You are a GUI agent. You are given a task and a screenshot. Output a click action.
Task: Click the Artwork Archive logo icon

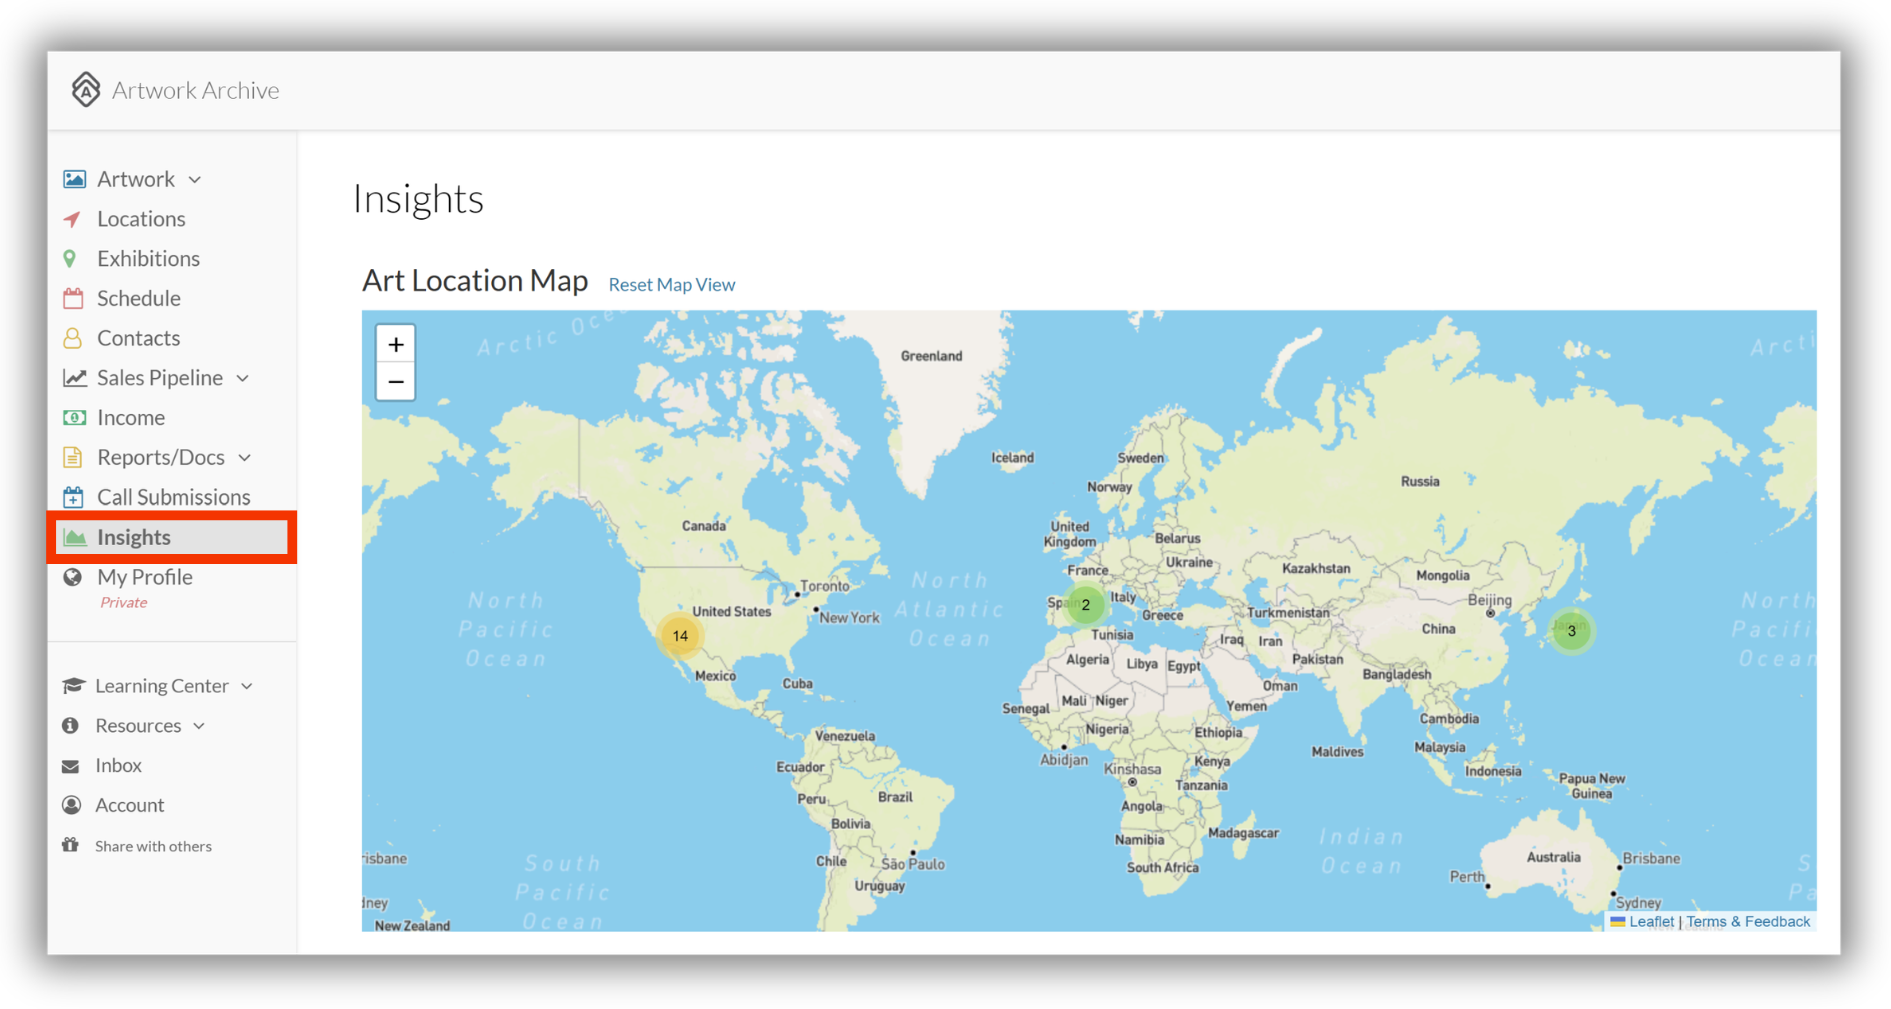tap(86, 90)
